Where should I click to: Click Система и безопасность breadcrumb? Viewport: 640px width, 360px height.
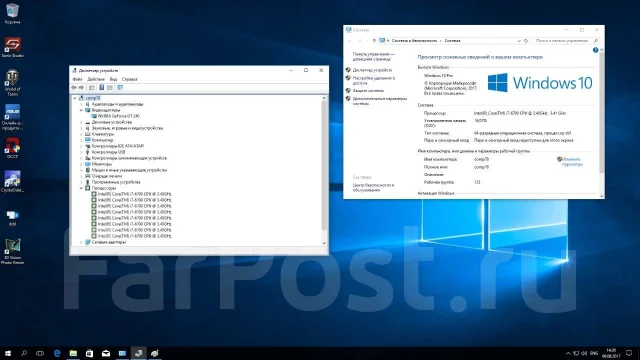pos(414,40)
